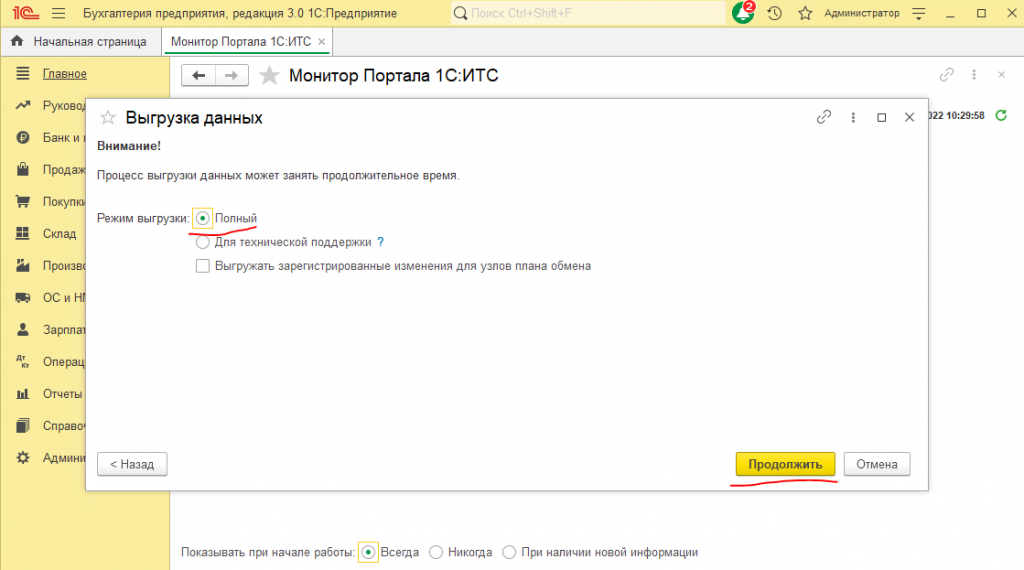Select the Полный export mode radio

(x=203, y=218)
